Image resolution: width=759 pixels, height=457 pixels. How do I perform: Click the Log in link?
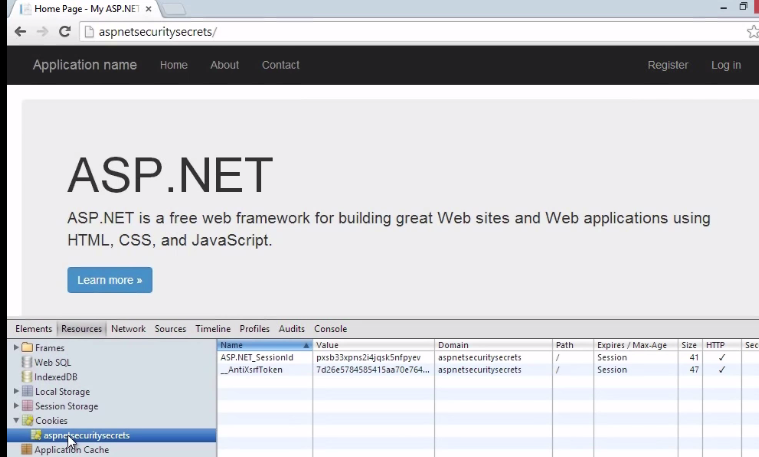point(726,65)
